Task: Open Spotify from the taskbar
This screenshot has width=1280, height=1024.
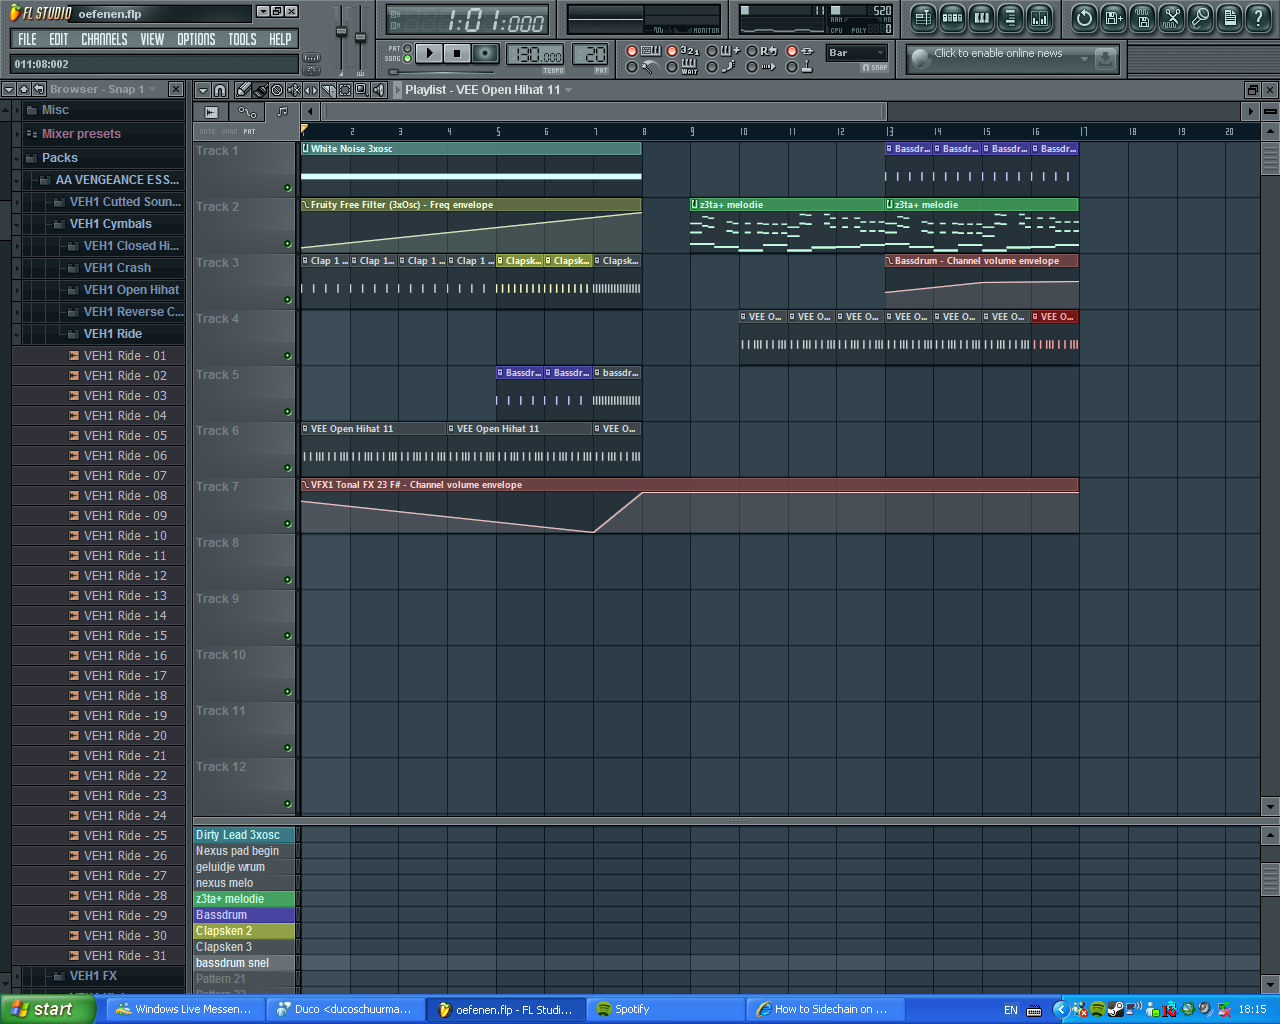Action: click(665, 1009)
